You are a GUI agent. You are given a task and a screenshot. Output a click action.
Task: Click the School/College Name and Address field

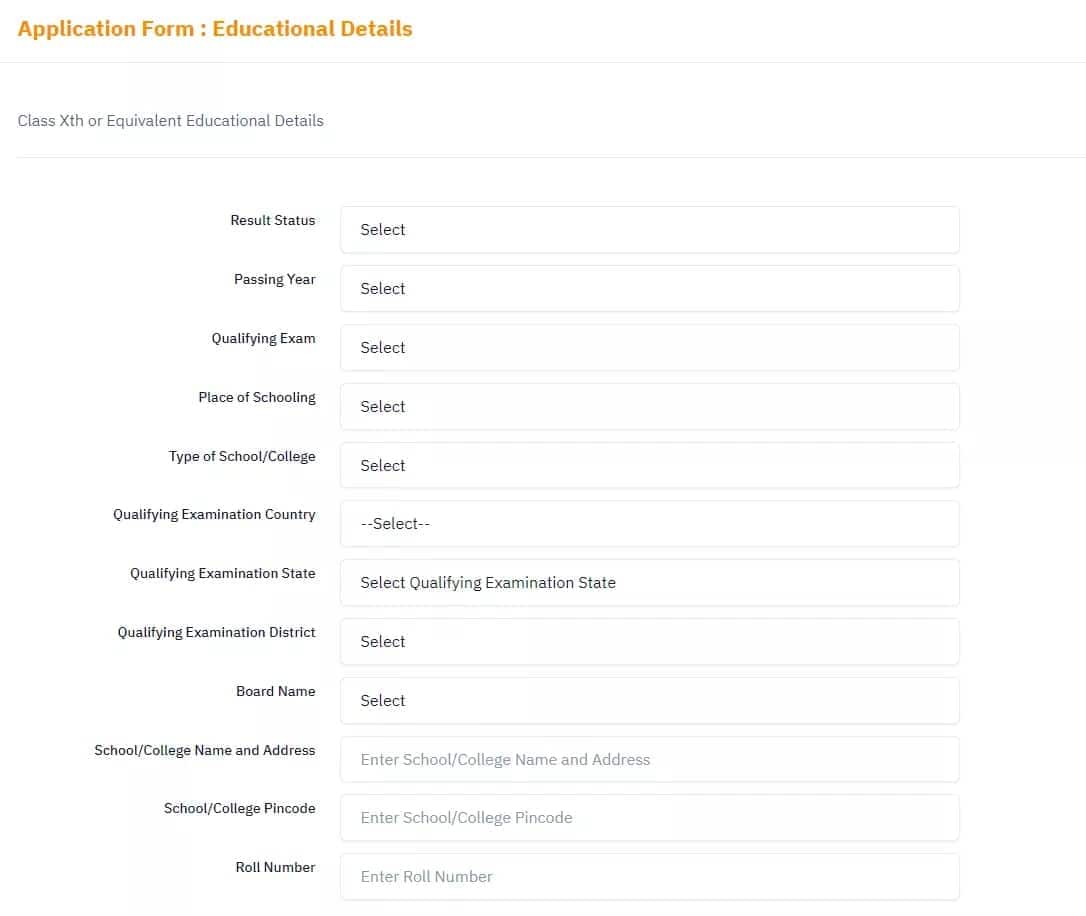[649, 760]
